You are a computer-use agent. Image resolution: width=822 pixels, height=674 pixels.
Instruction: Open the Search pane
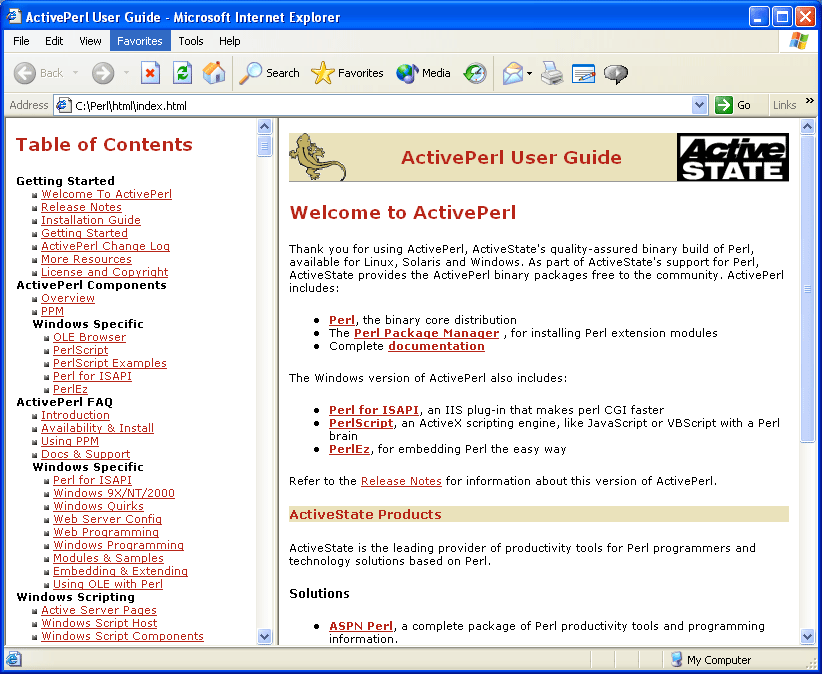[269, 73]
